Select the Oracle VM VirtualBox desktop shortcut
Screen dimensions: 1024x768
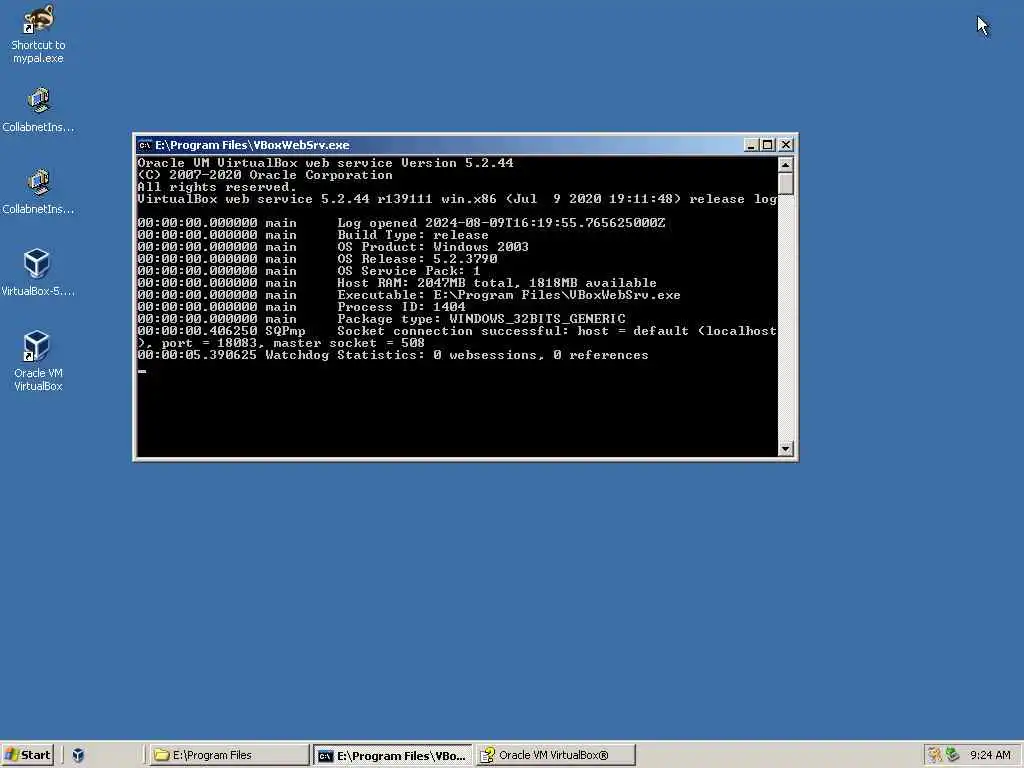coord(38,362)
